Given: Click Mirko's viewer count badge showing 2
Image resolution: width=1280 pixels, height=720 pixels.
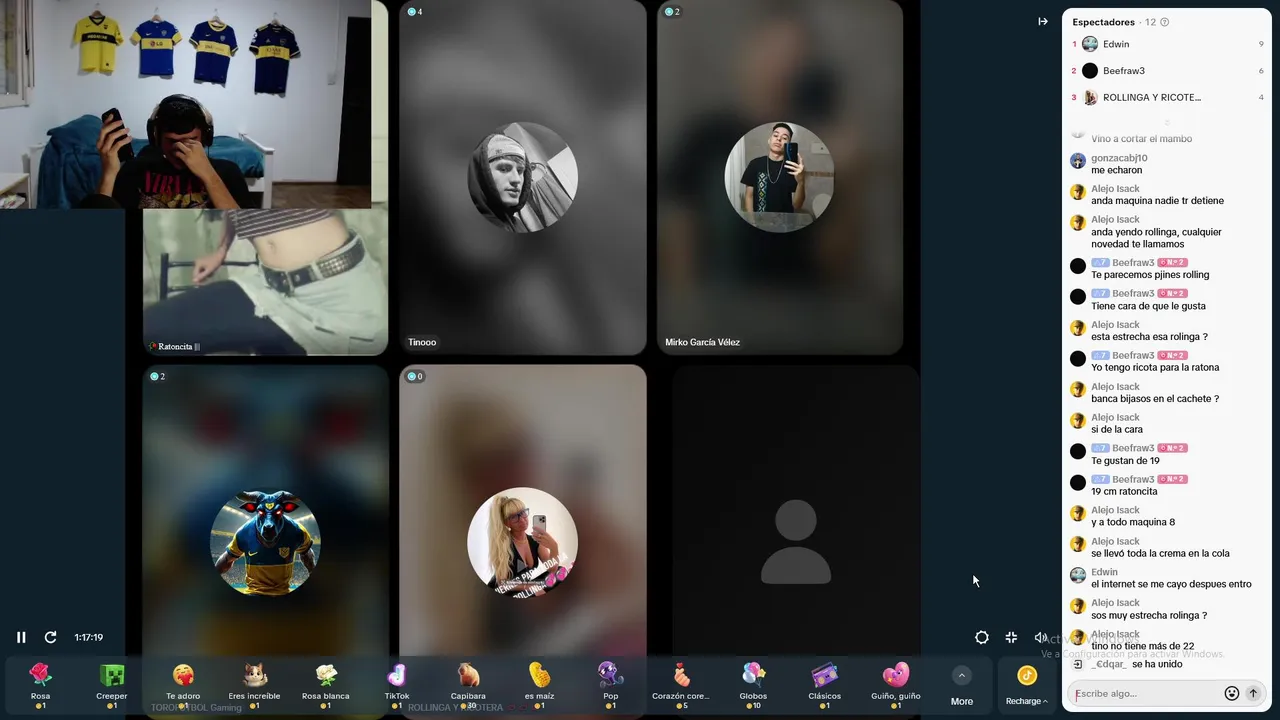Looking at the screenshot, I should coord(672,12).
